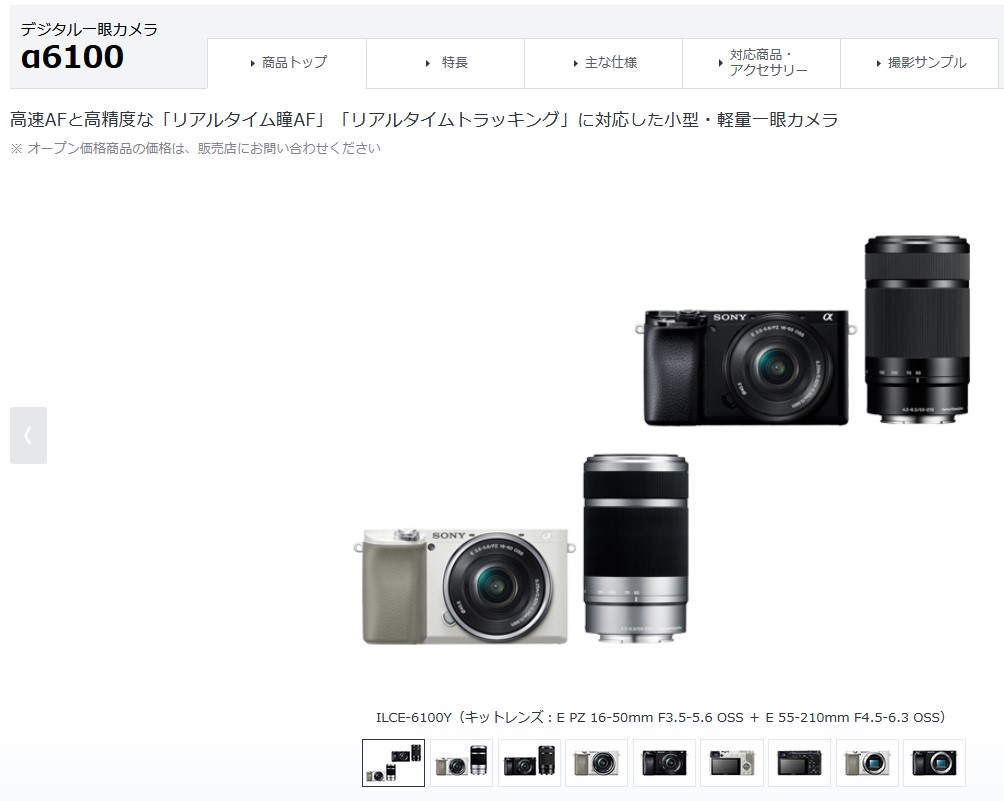Click the large white camera body image
Image resolution: width=1004 pixels, height=801 pixels.
pos(465,585)
